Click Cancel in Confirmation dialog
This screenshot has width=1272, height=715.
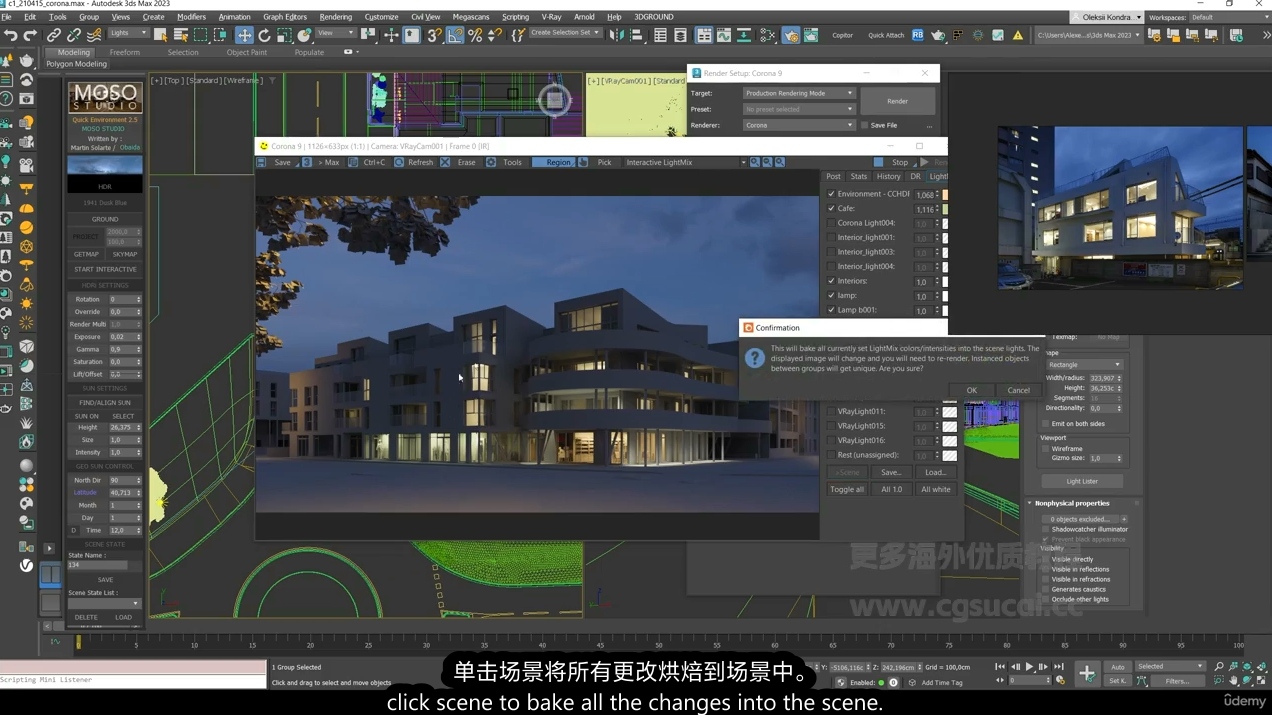point(1018,390)
